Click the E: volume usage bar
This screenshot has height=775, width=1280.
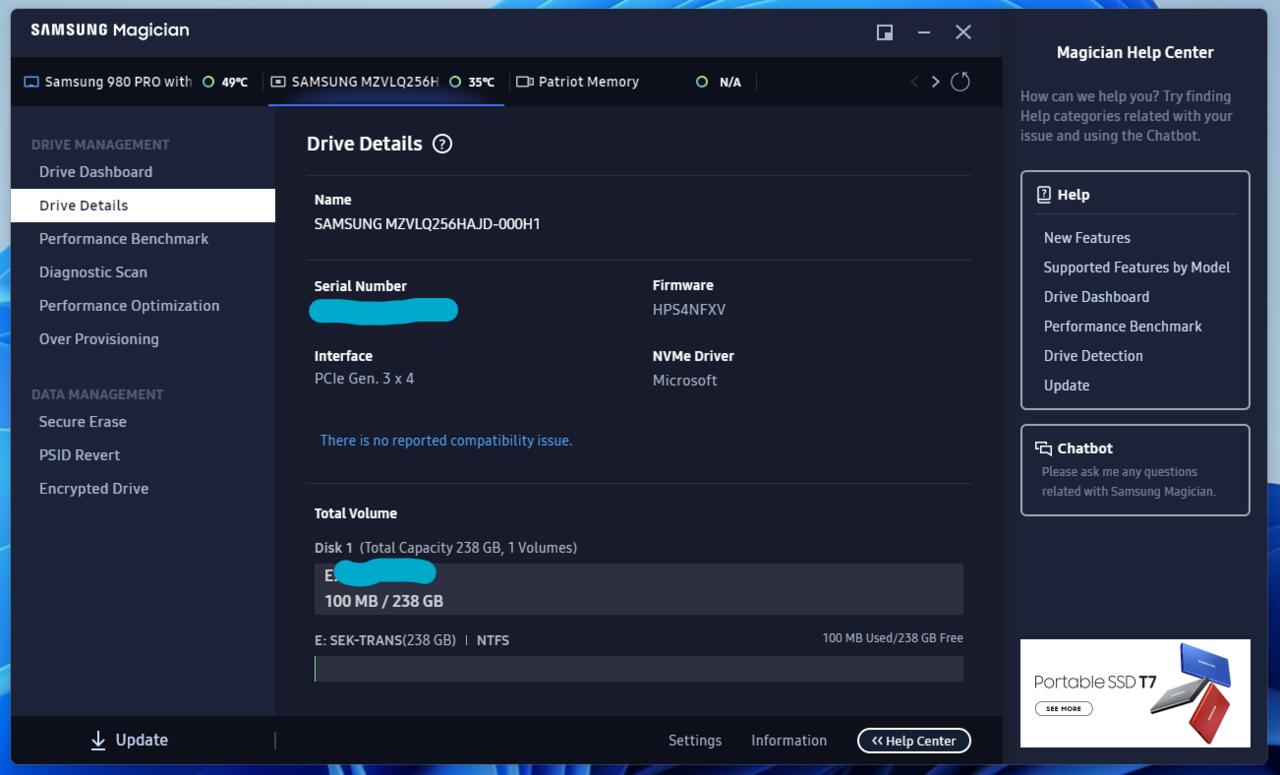pyautogui.click(x=638, y=669)
